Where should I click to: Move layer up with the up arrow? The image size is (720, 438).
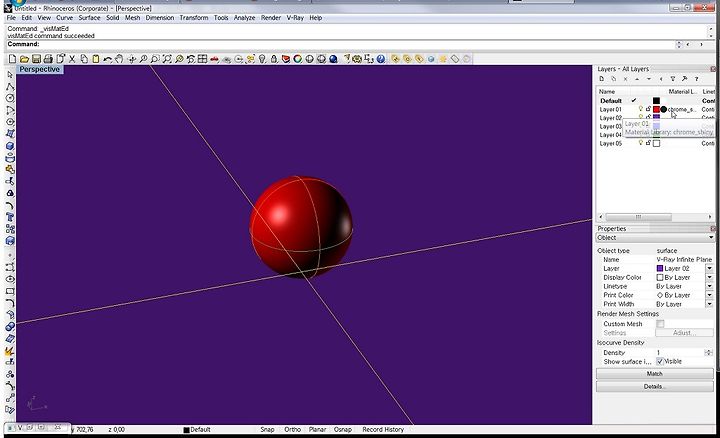click(x=637, y=79)
